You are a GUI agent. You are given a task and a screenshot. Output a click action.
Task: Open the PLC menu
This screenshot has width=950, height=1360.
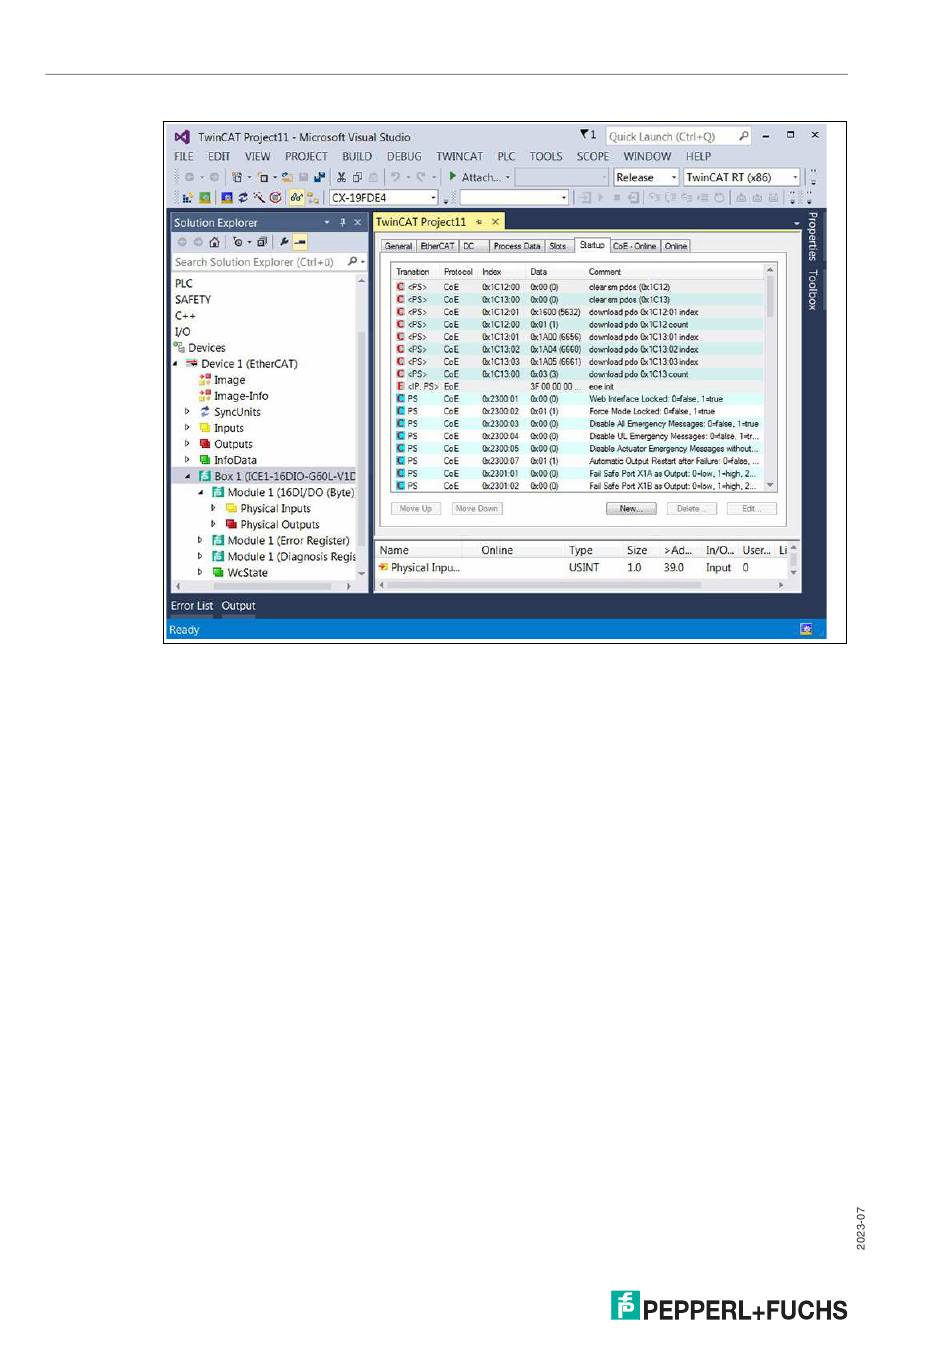point(506,156)
